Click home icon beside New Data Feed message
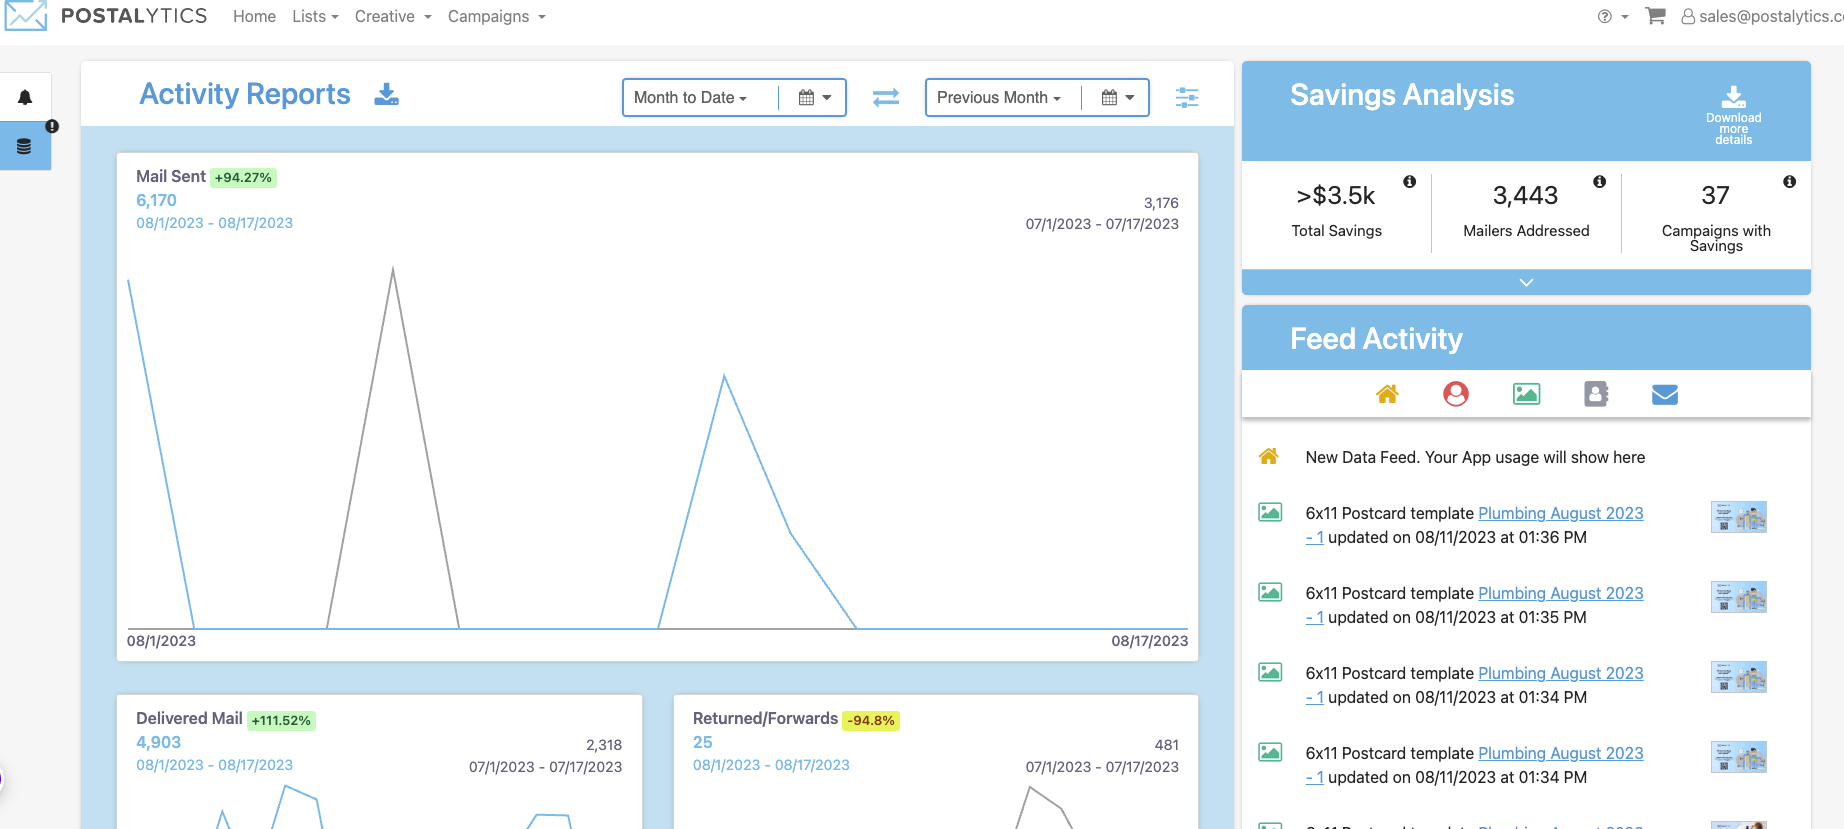1844x829 pixels. [x=1269, y=457]
